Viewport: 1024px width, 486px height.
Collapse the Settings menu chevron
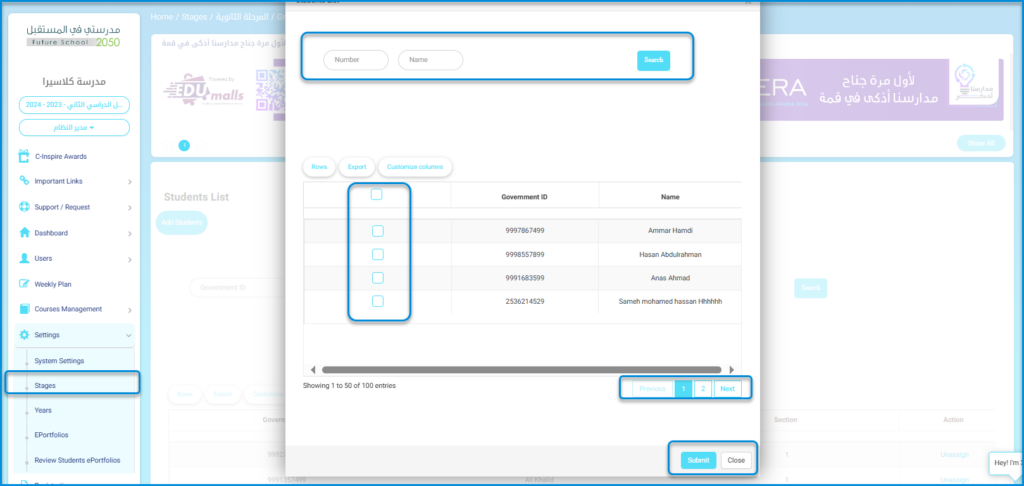[128, 335]
